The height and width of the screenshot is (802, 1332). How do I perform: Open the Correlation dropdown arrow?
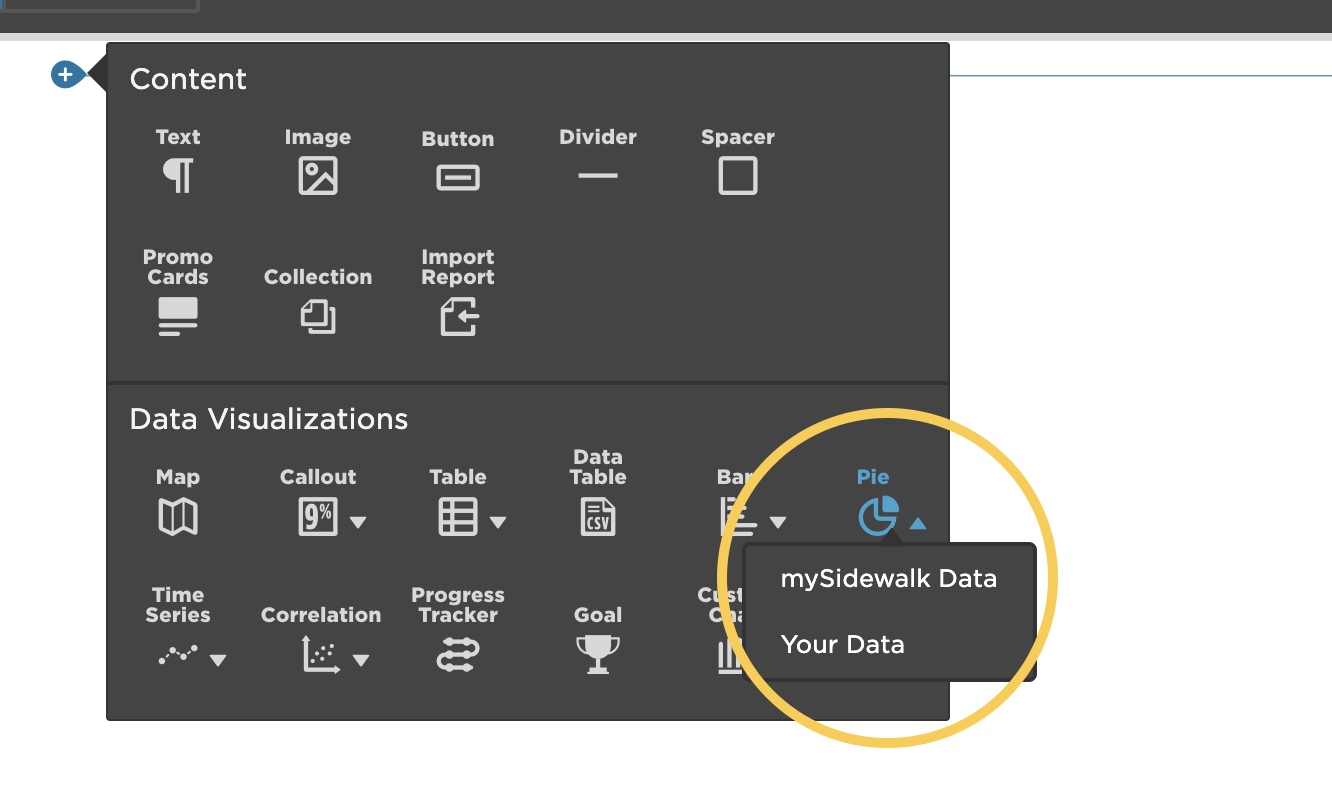pos(361,660)
